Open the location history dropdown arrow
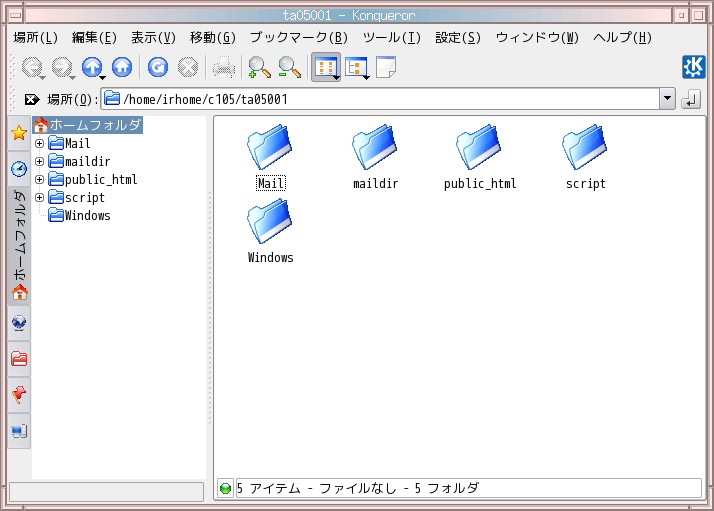Viewport: 714px width, 511px height. coord(668,98)
